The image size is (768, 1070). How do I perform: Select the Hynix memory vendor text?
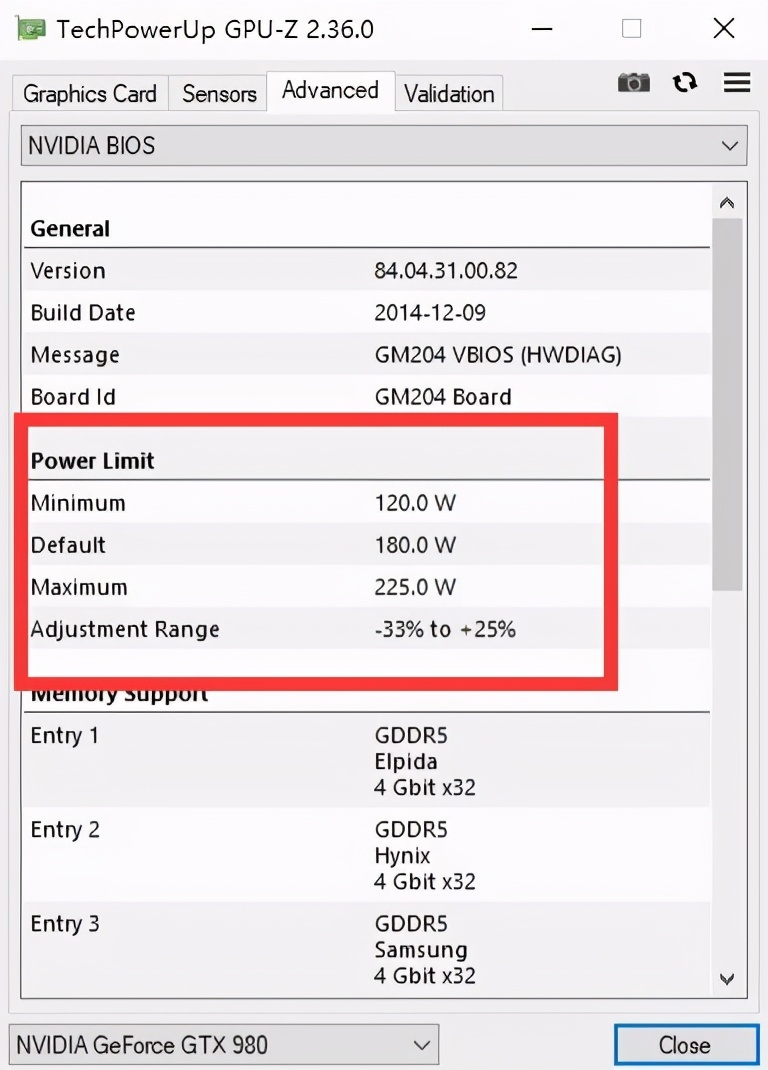pos(403,856)
